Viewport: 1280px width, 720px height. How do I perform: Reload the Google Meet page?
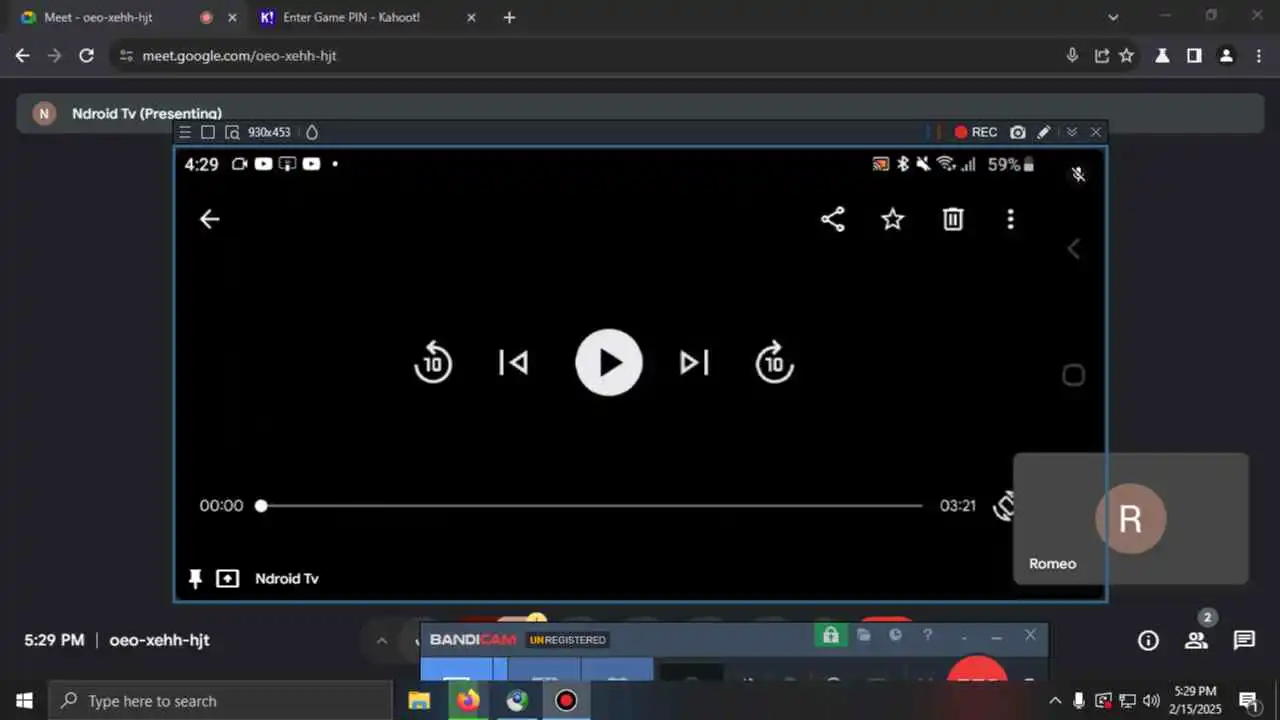(x=86, y=56)
